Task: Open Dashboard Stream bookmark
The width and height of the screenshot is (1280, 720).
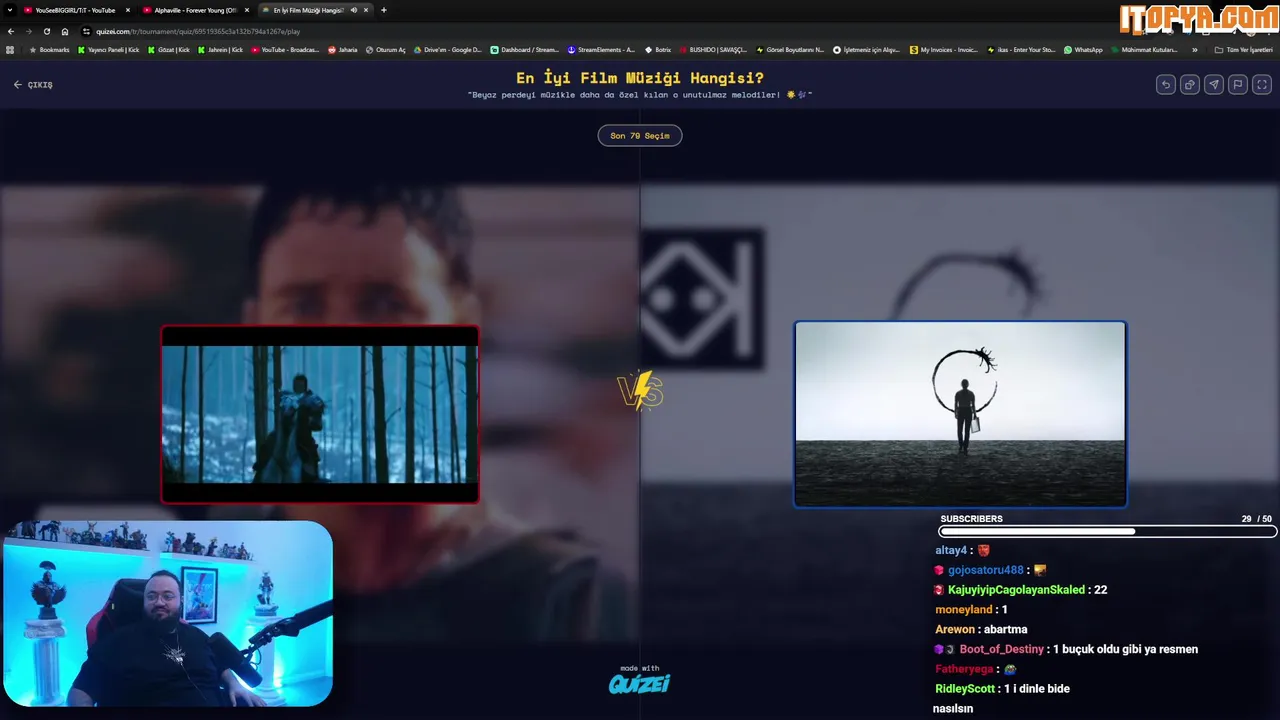Action: tap(525, 49)
